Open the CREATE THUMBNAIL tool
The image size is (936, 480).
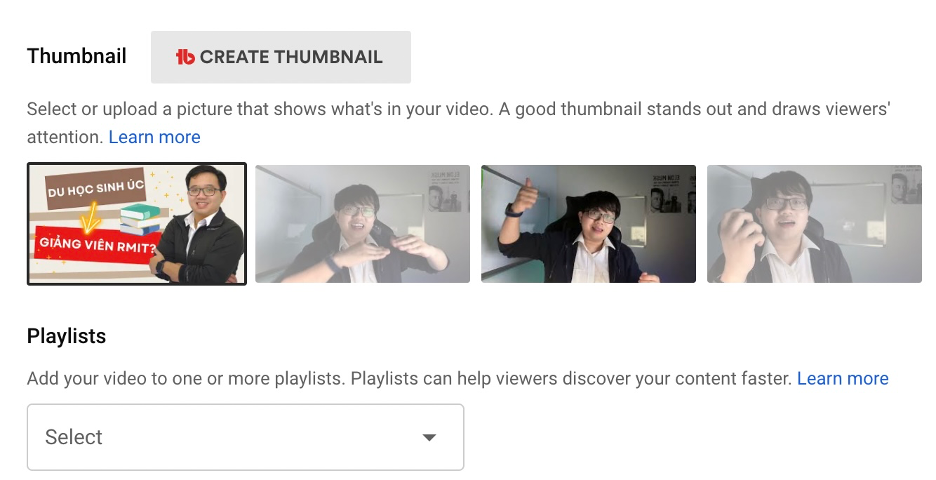(281, 57)
